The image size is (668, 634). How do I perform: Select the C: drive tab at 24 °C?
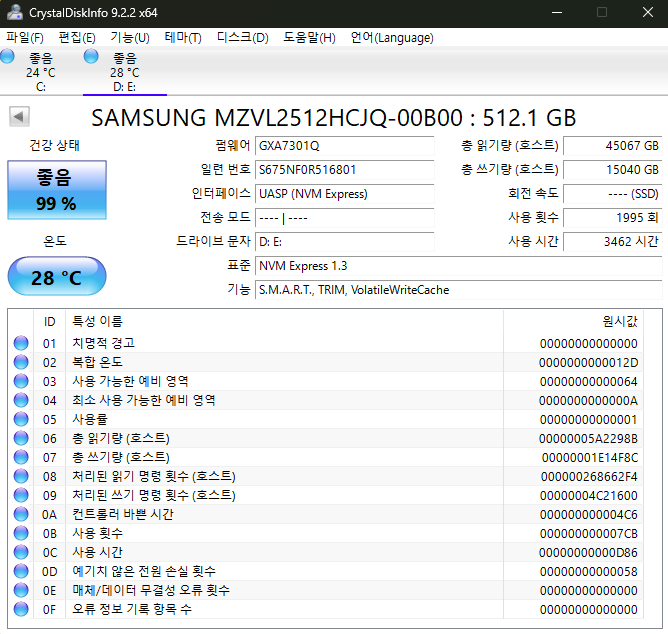41,72
